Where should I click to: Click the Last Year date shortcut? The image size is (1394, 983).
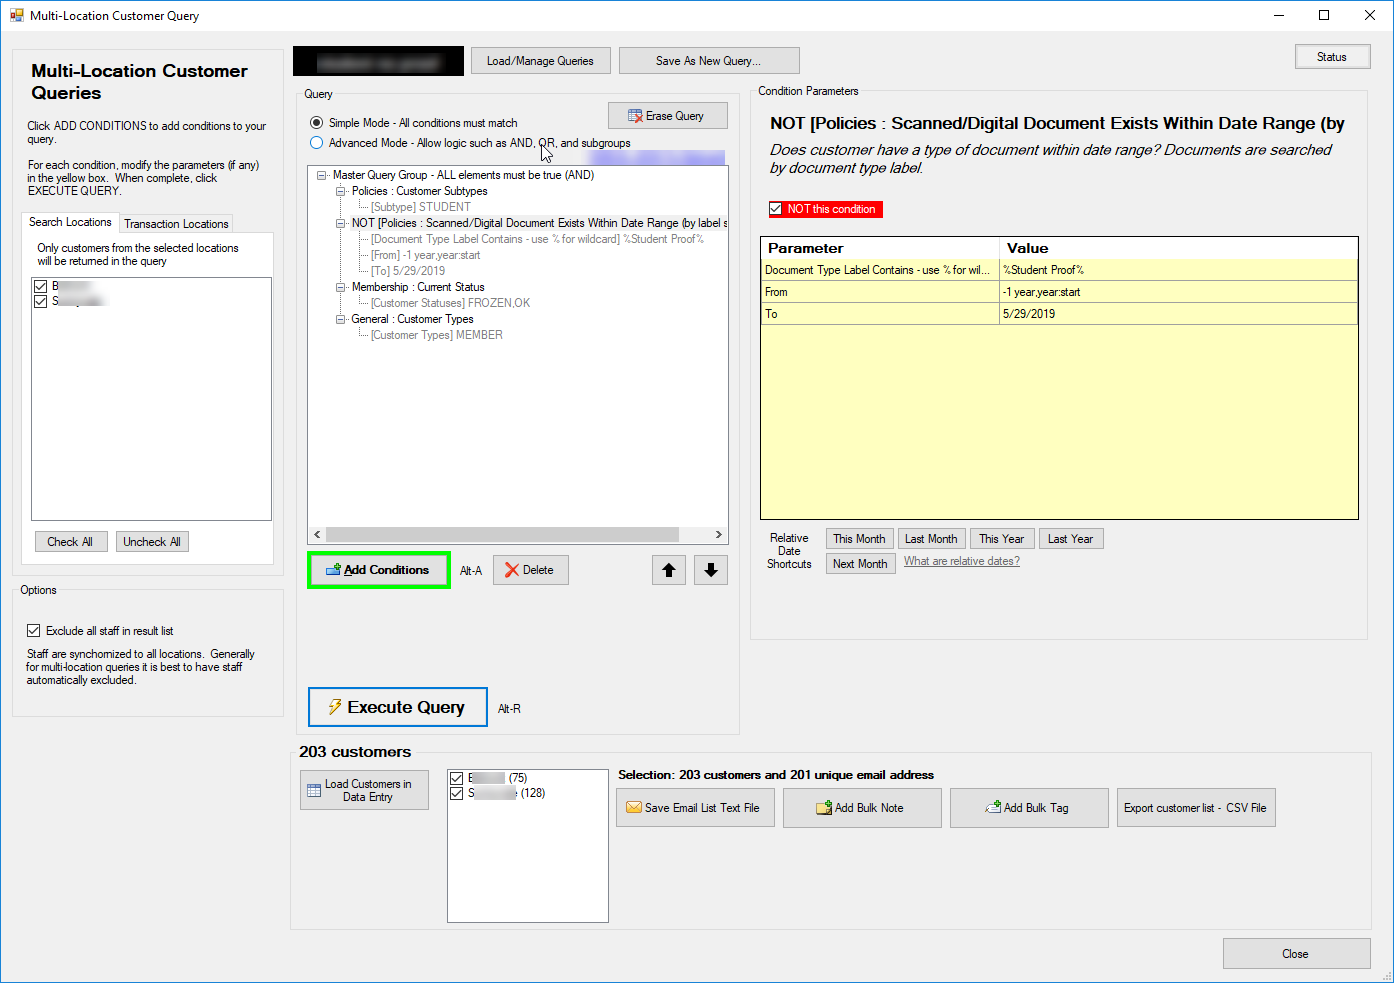tap(1070, 539)
